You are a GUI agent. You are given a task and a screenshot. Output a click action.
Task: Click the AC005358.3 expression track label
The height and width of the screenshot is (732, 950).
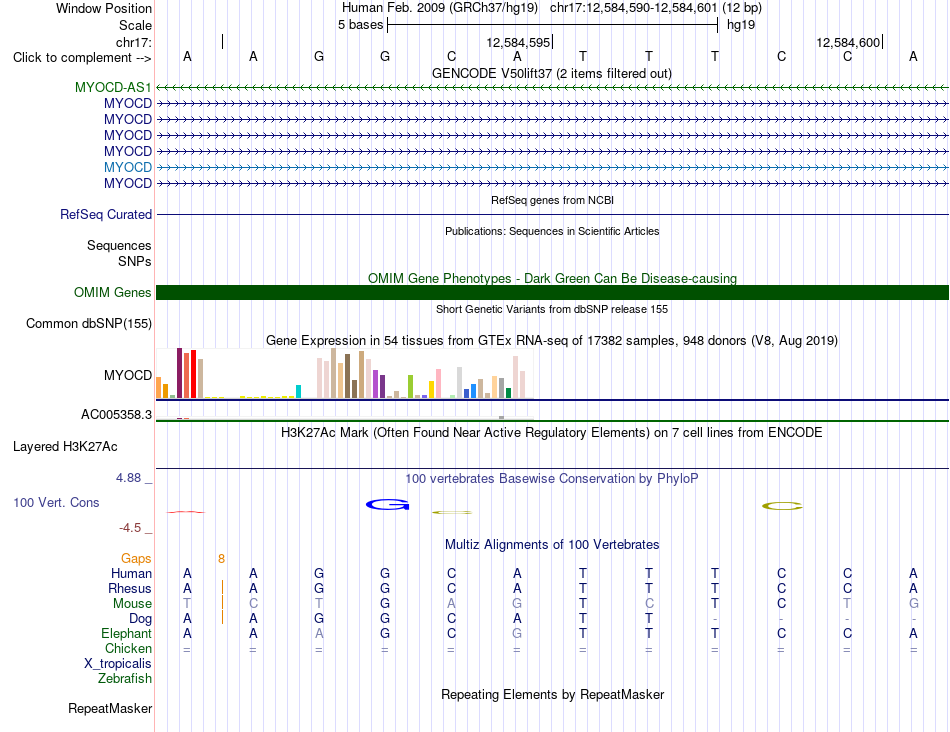(x=116, y=414)
